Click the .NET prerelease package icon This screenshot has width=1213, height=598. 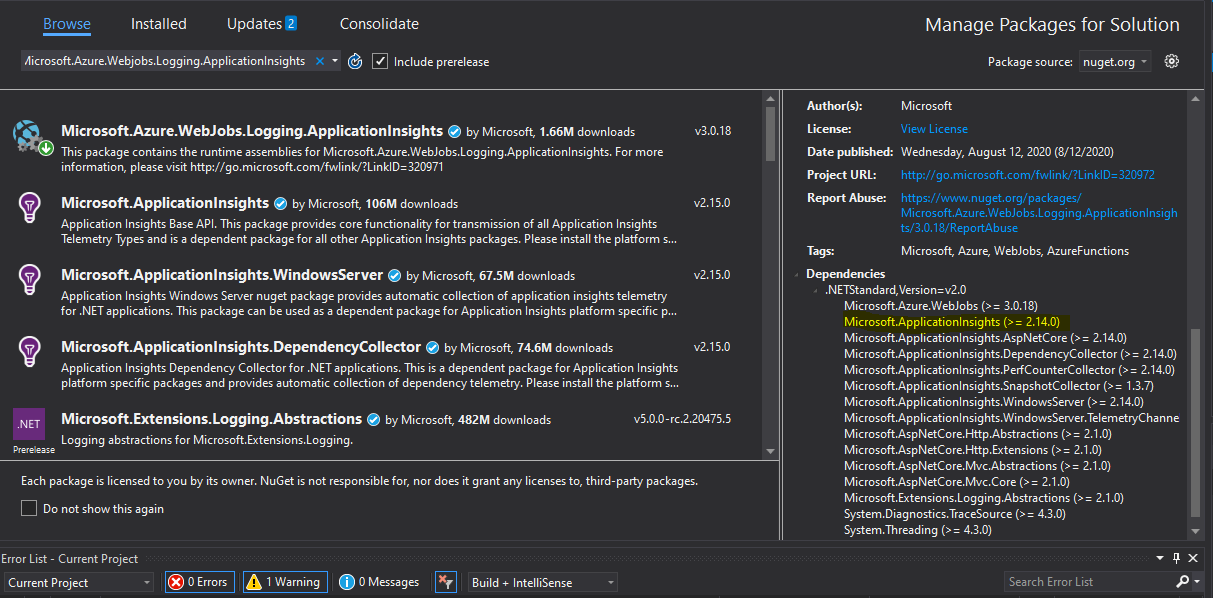(30, 424)
